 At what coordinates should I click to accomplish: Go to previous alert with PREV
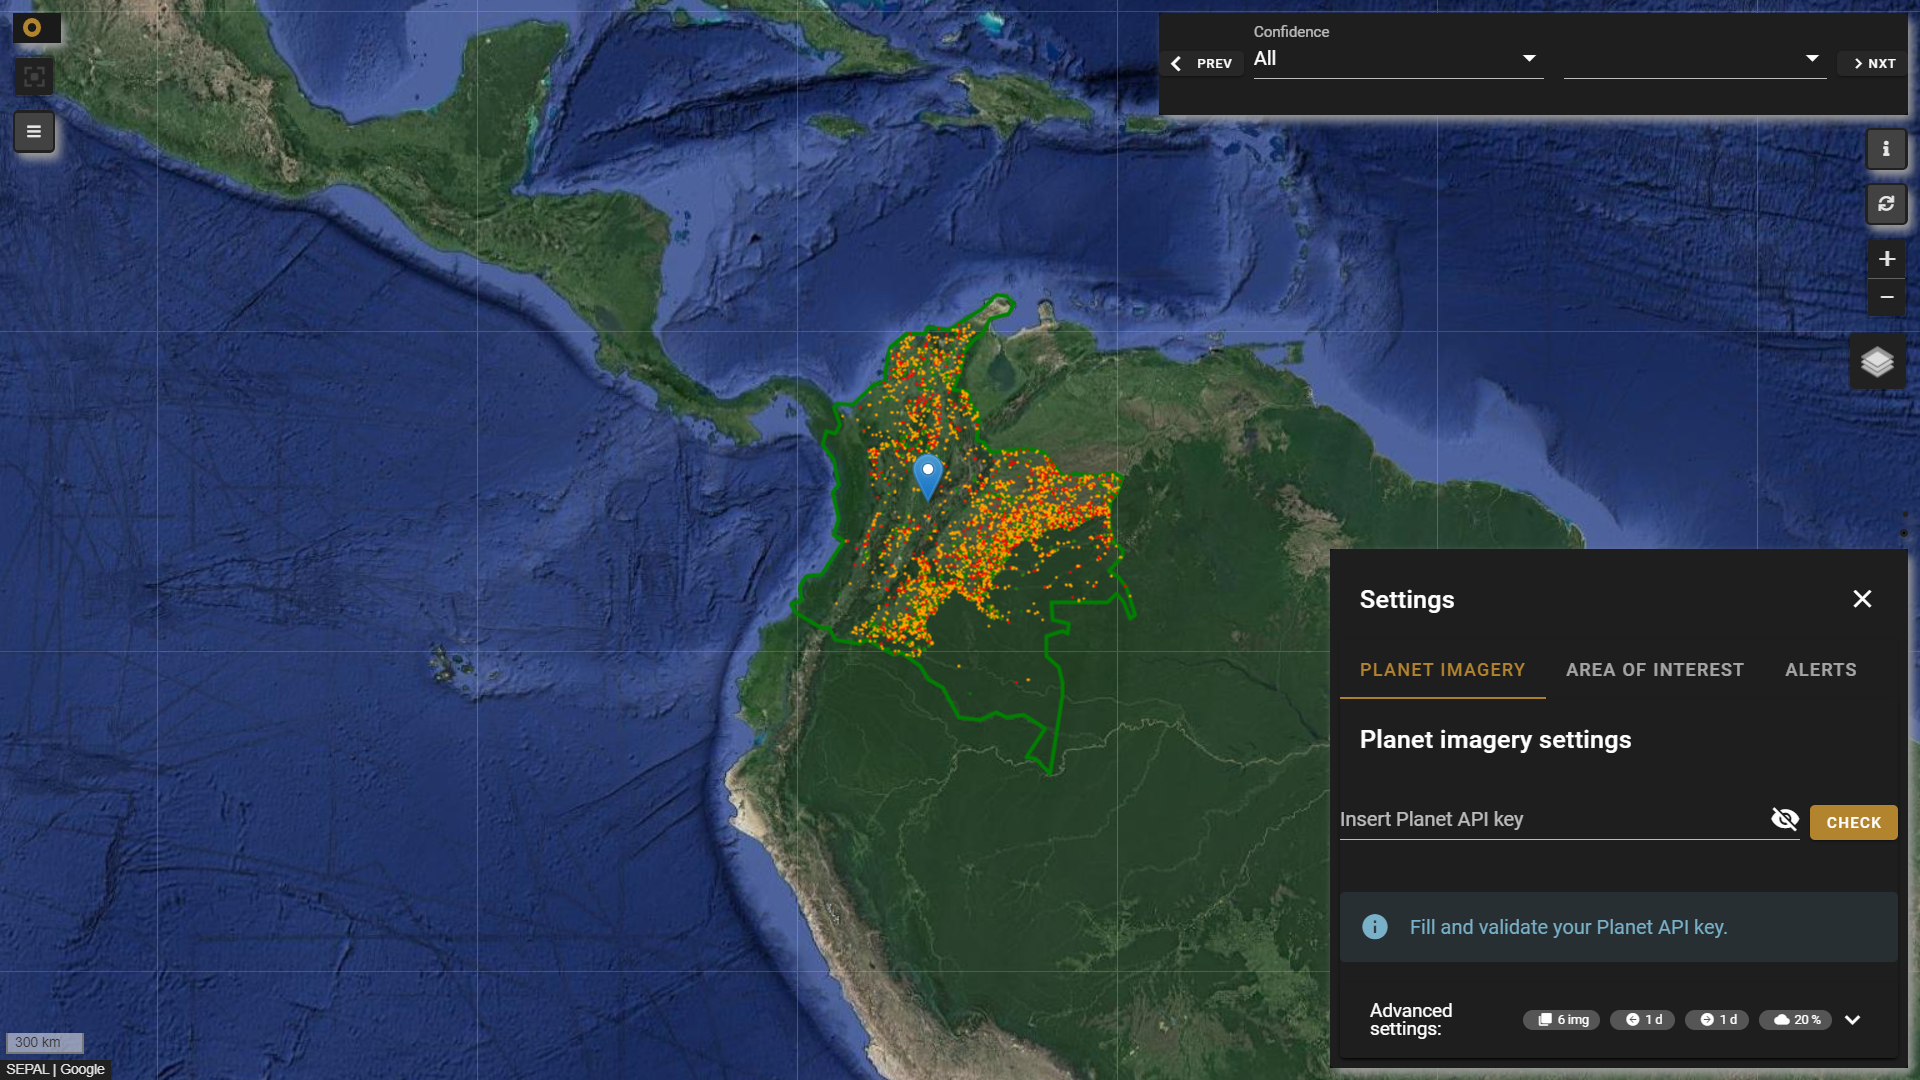[x=1203, y=64]
